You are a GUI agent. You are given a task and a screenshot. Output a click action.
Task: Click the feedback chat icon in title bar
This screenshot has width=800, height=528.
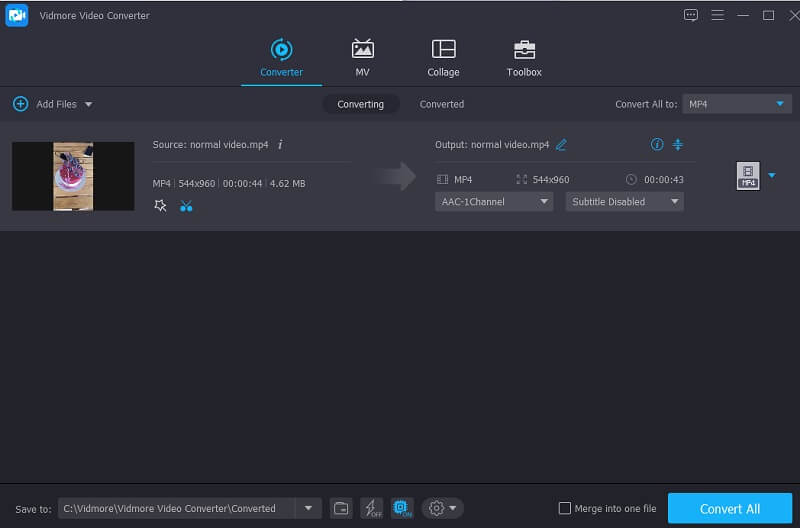pos(690,15)
